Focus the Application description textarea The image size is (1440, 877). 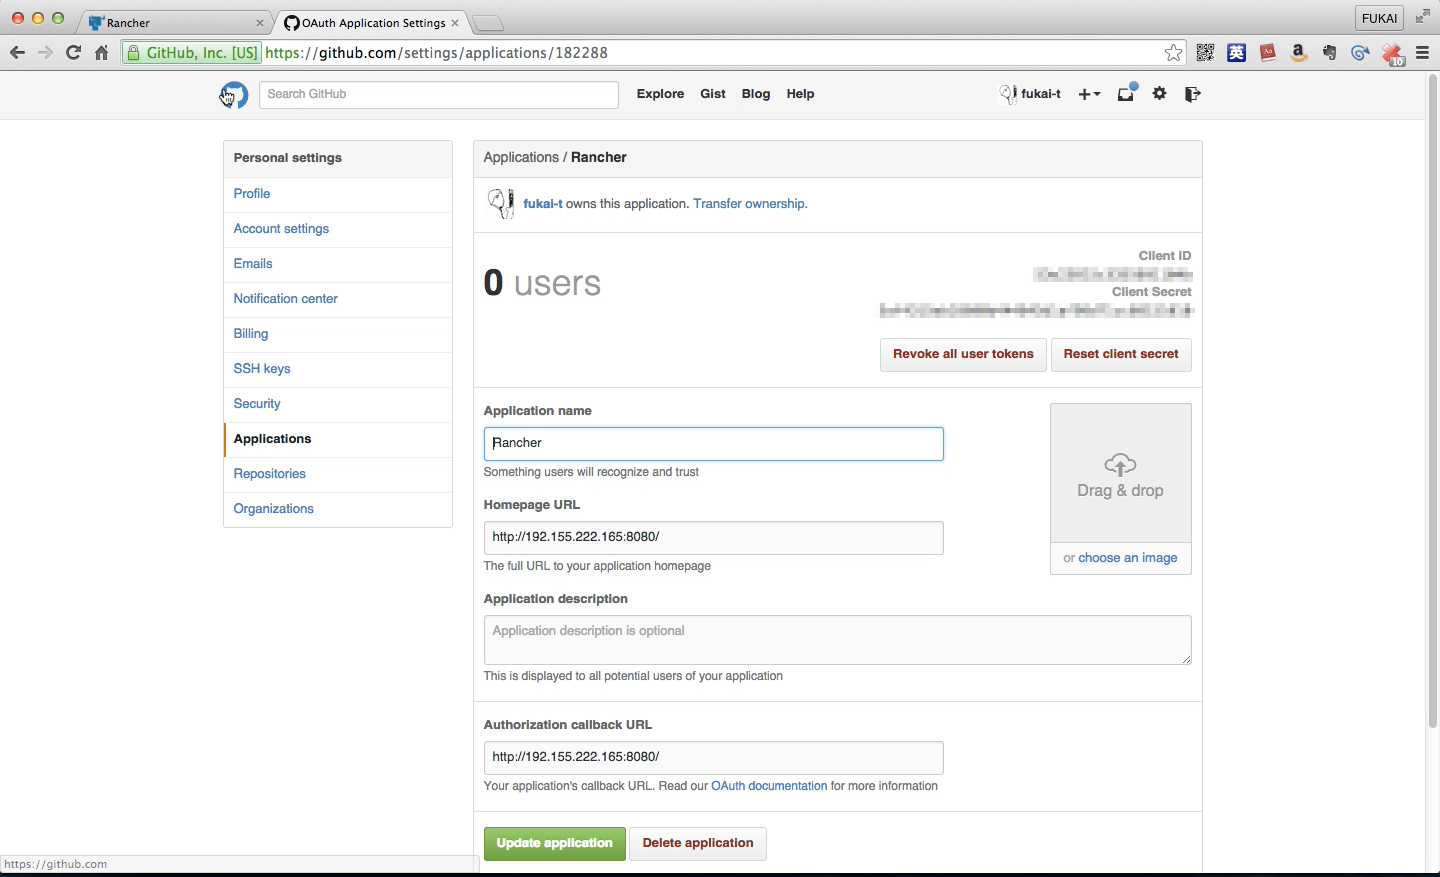point(838,640)
